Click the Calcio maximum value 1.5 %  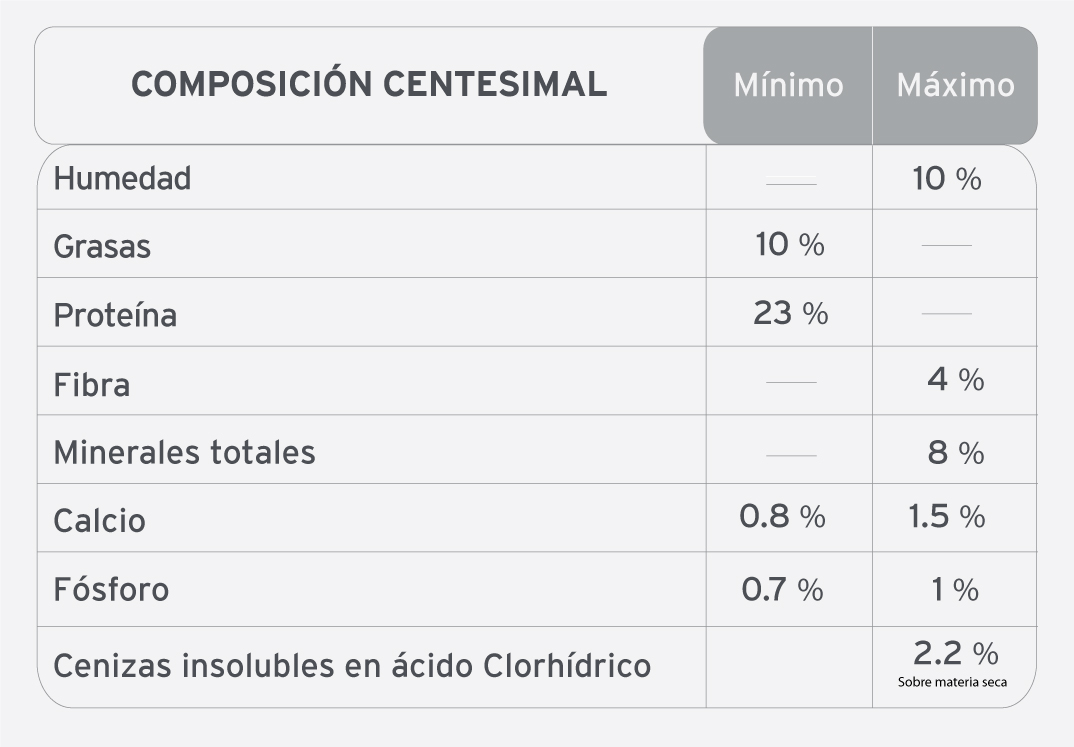[947, 516]
